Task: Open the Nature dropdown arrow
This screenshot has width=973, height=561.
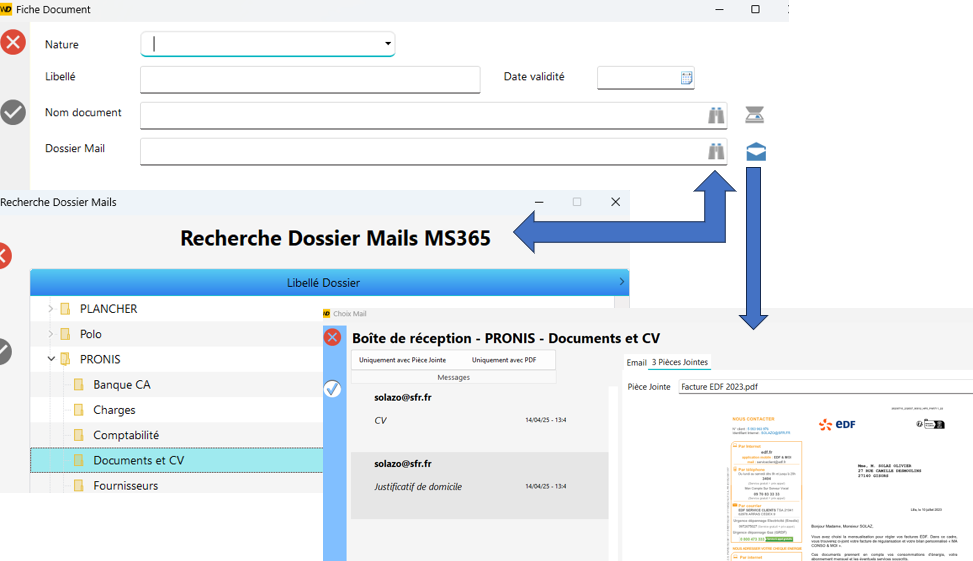Action: (x=388, y=43)
